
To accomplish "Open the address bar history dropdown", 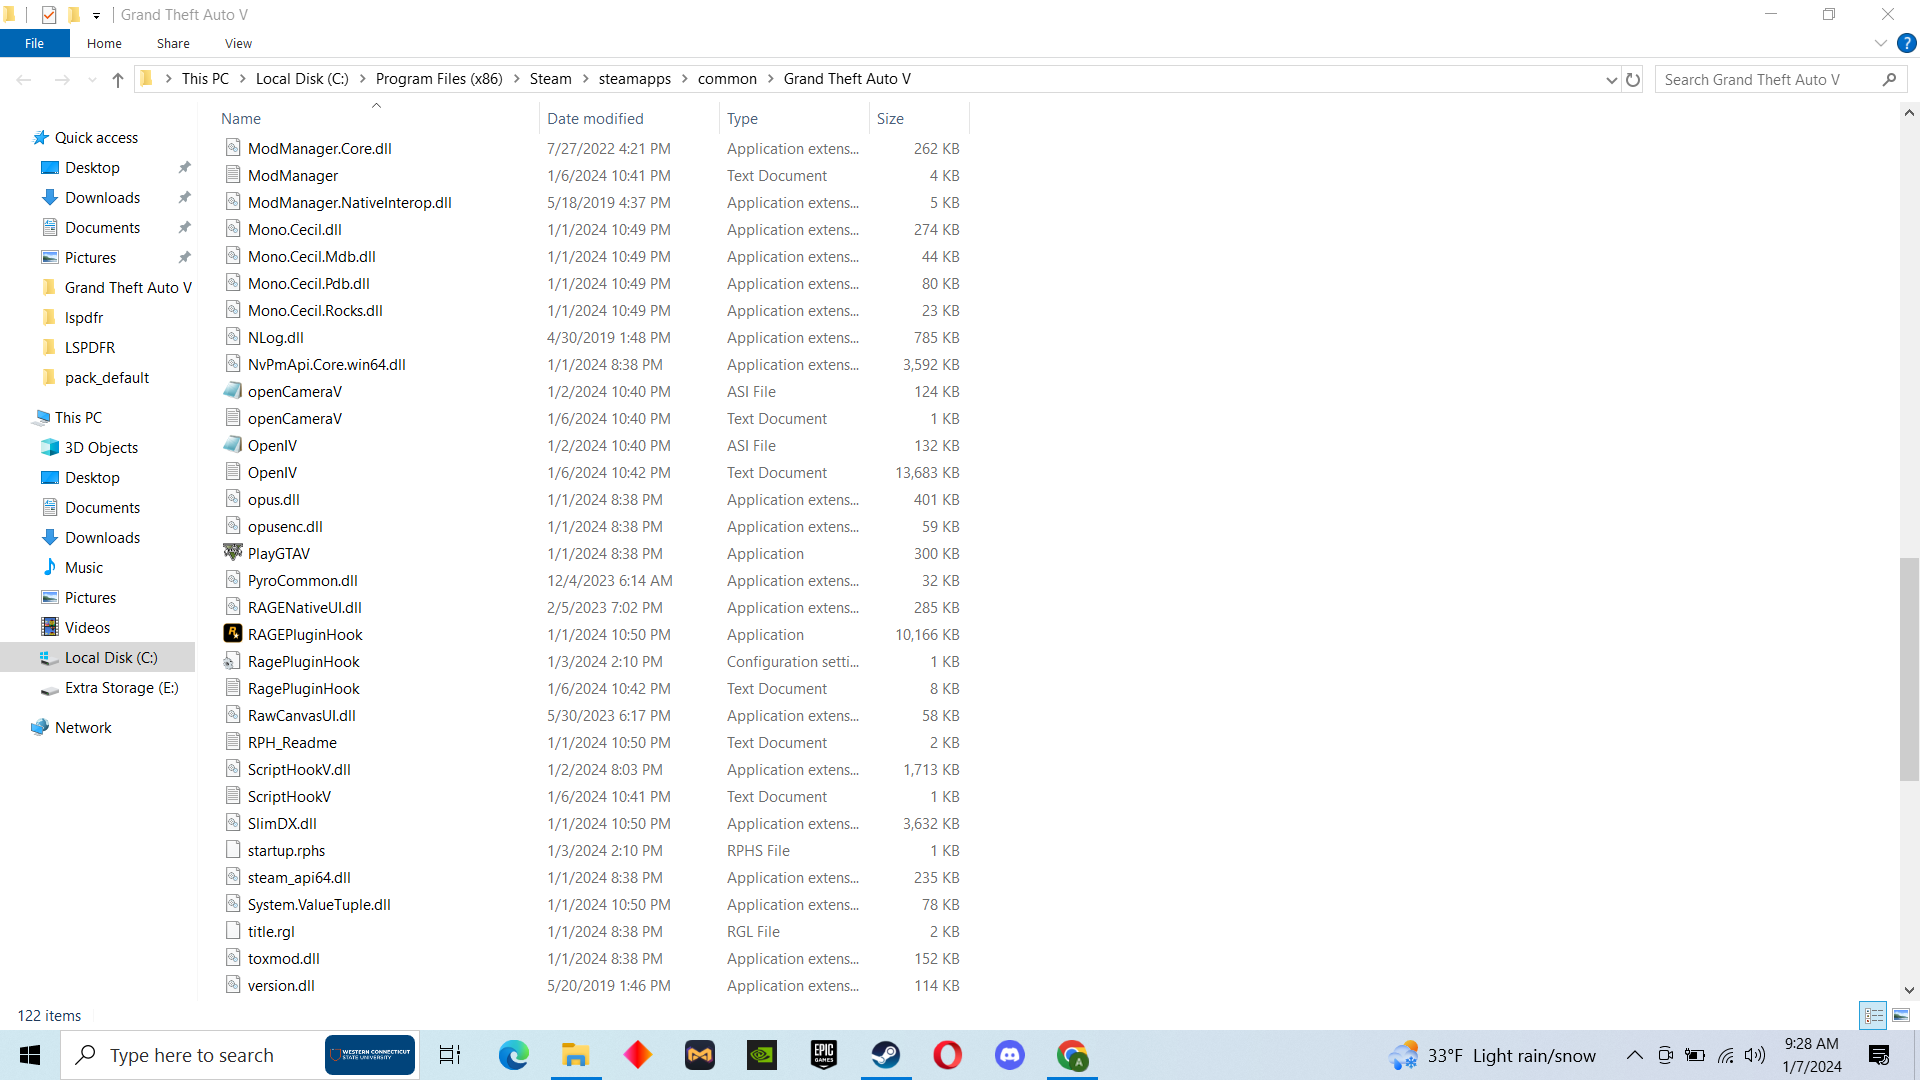I will 1611,80.
